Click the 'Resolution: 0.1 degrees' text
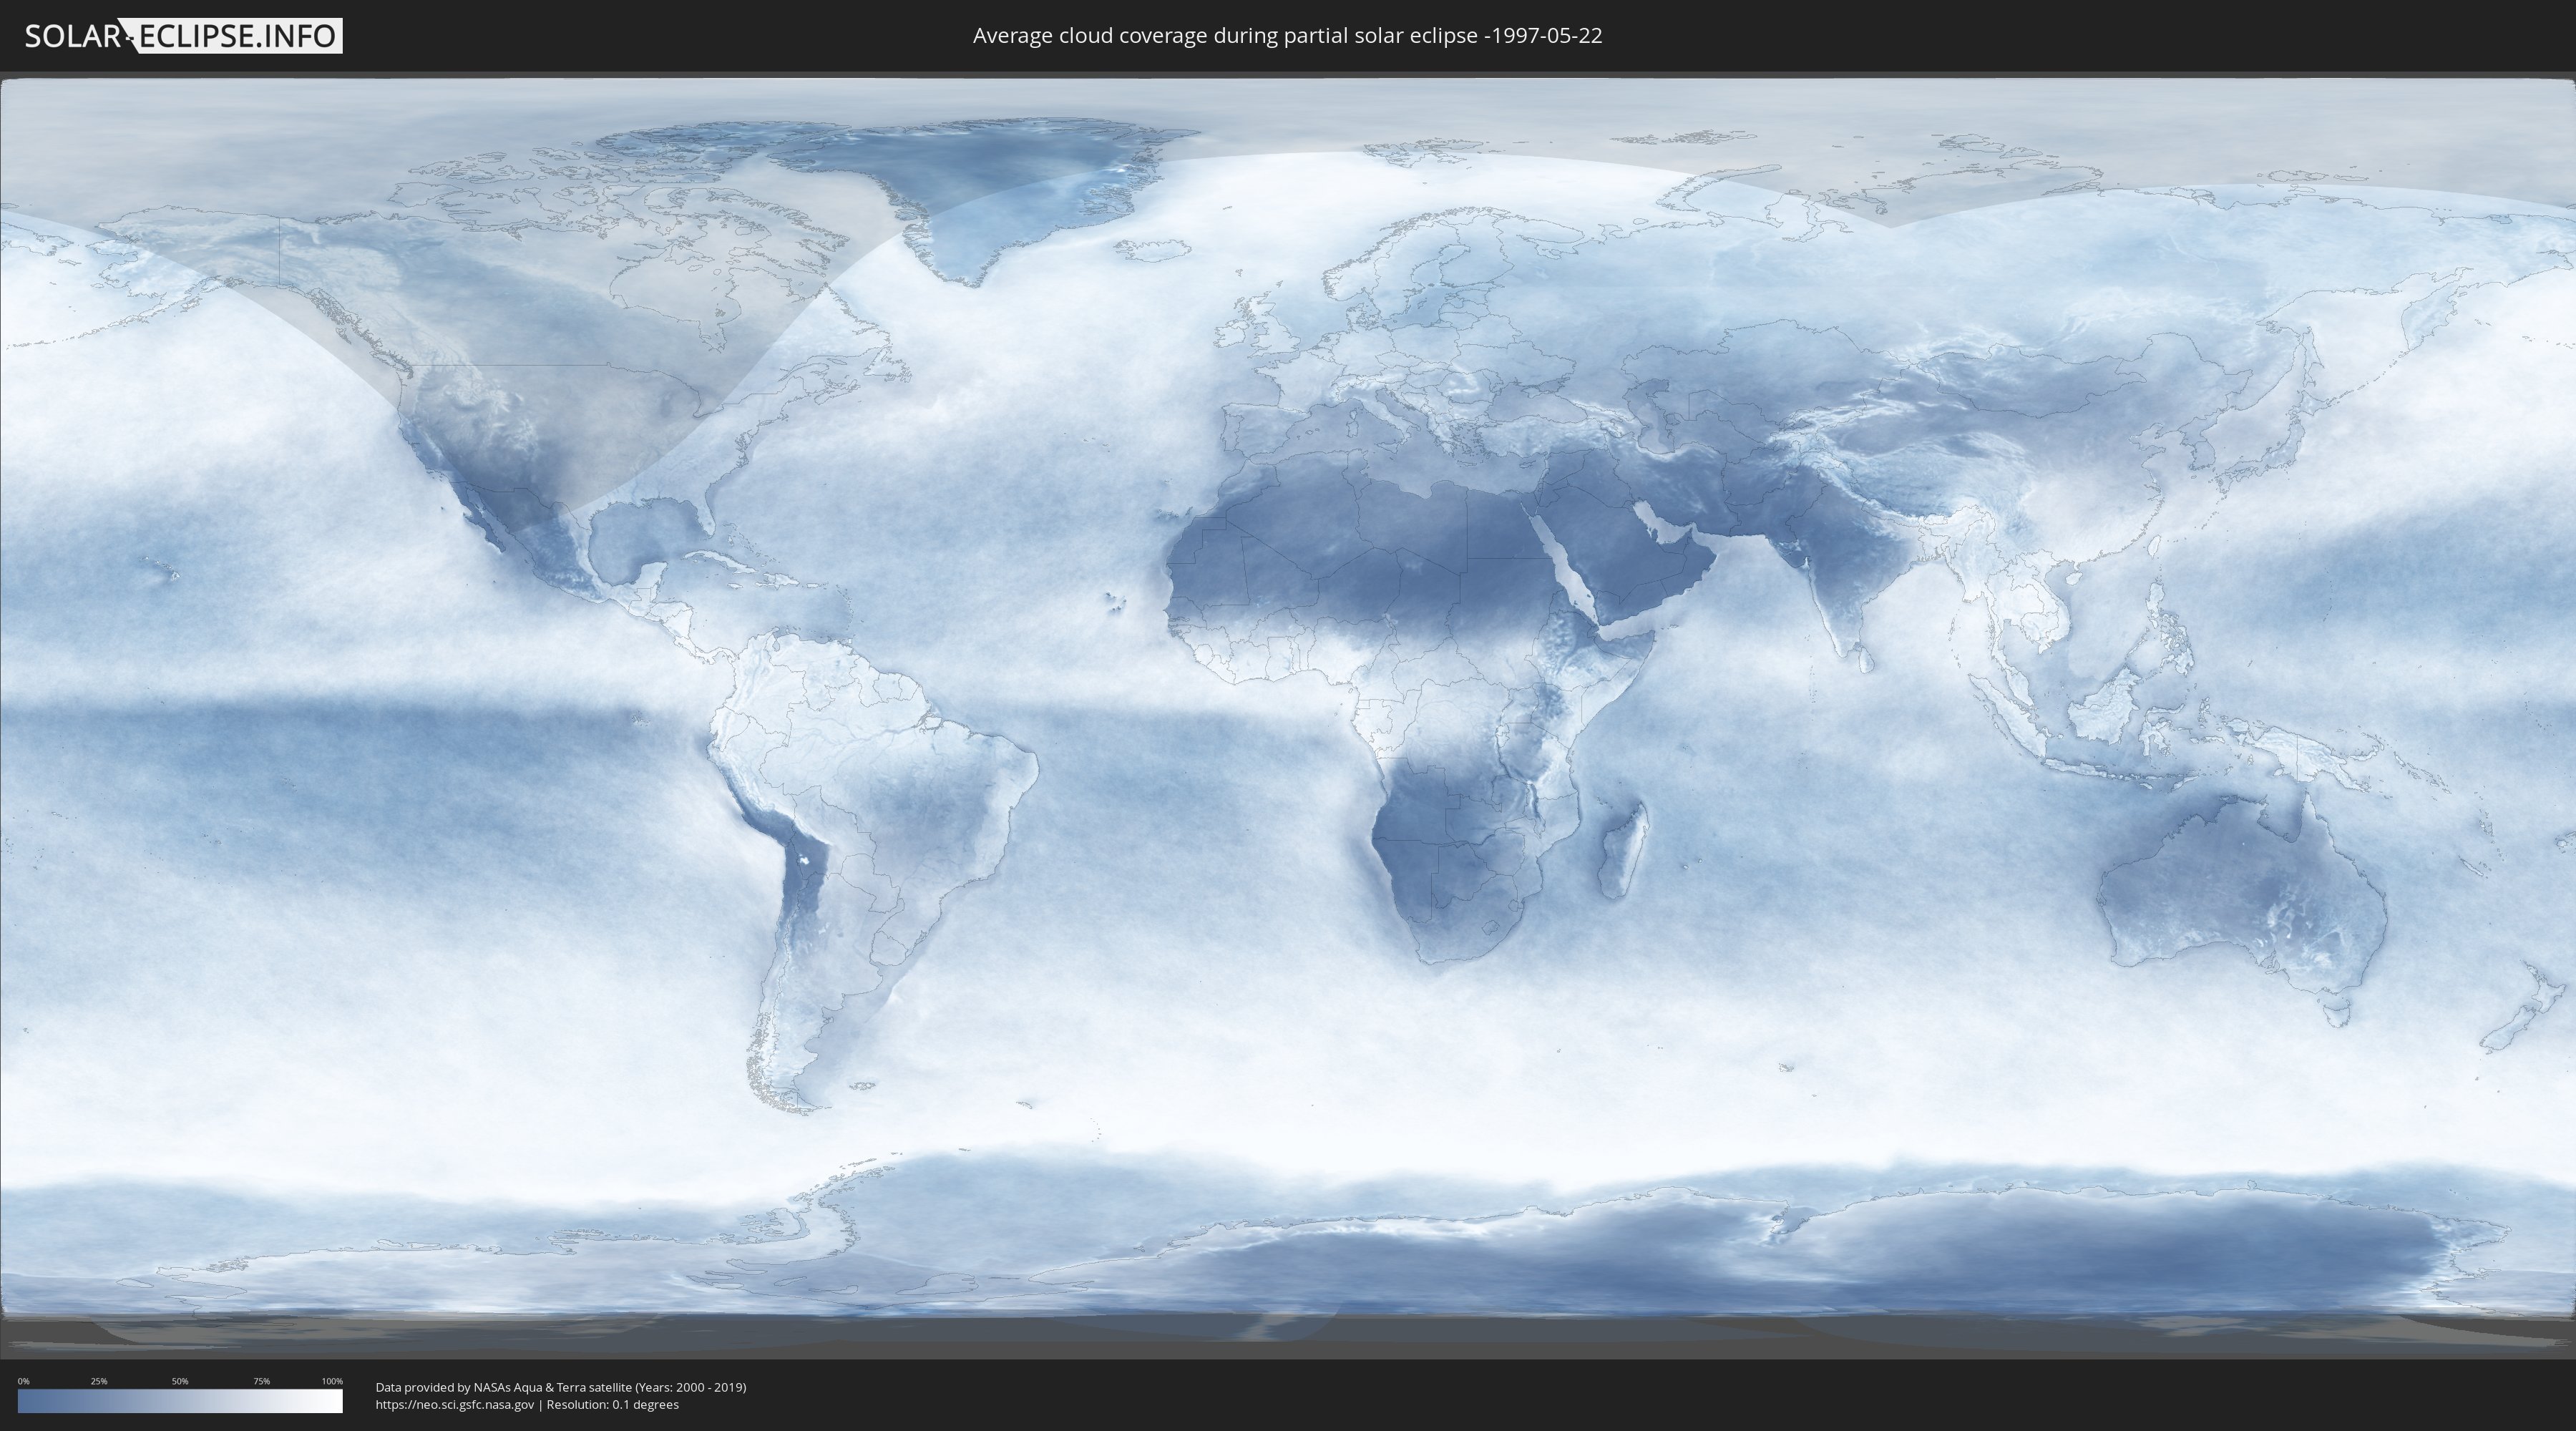2576x1431 pixels. point(612,1405)
